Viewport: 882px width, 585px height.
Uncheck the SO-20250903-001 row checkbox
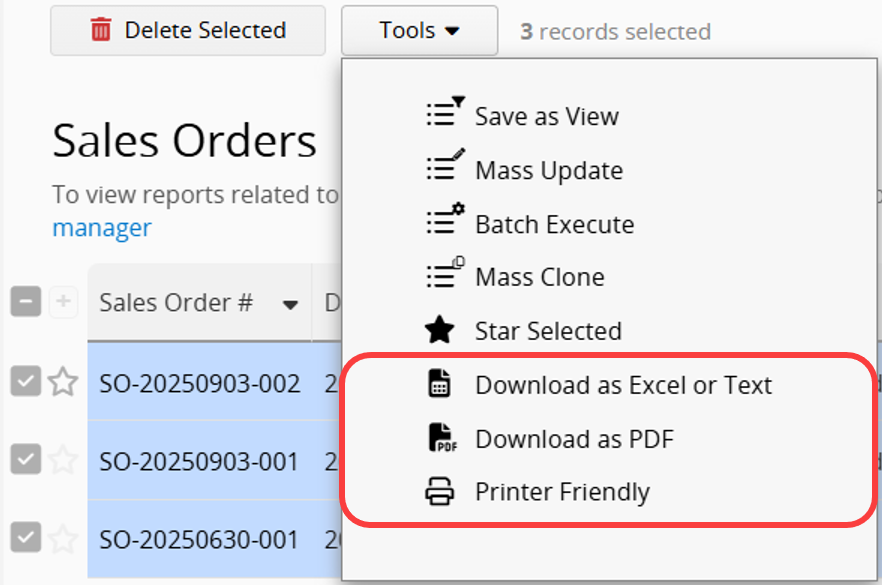[25, 459]
